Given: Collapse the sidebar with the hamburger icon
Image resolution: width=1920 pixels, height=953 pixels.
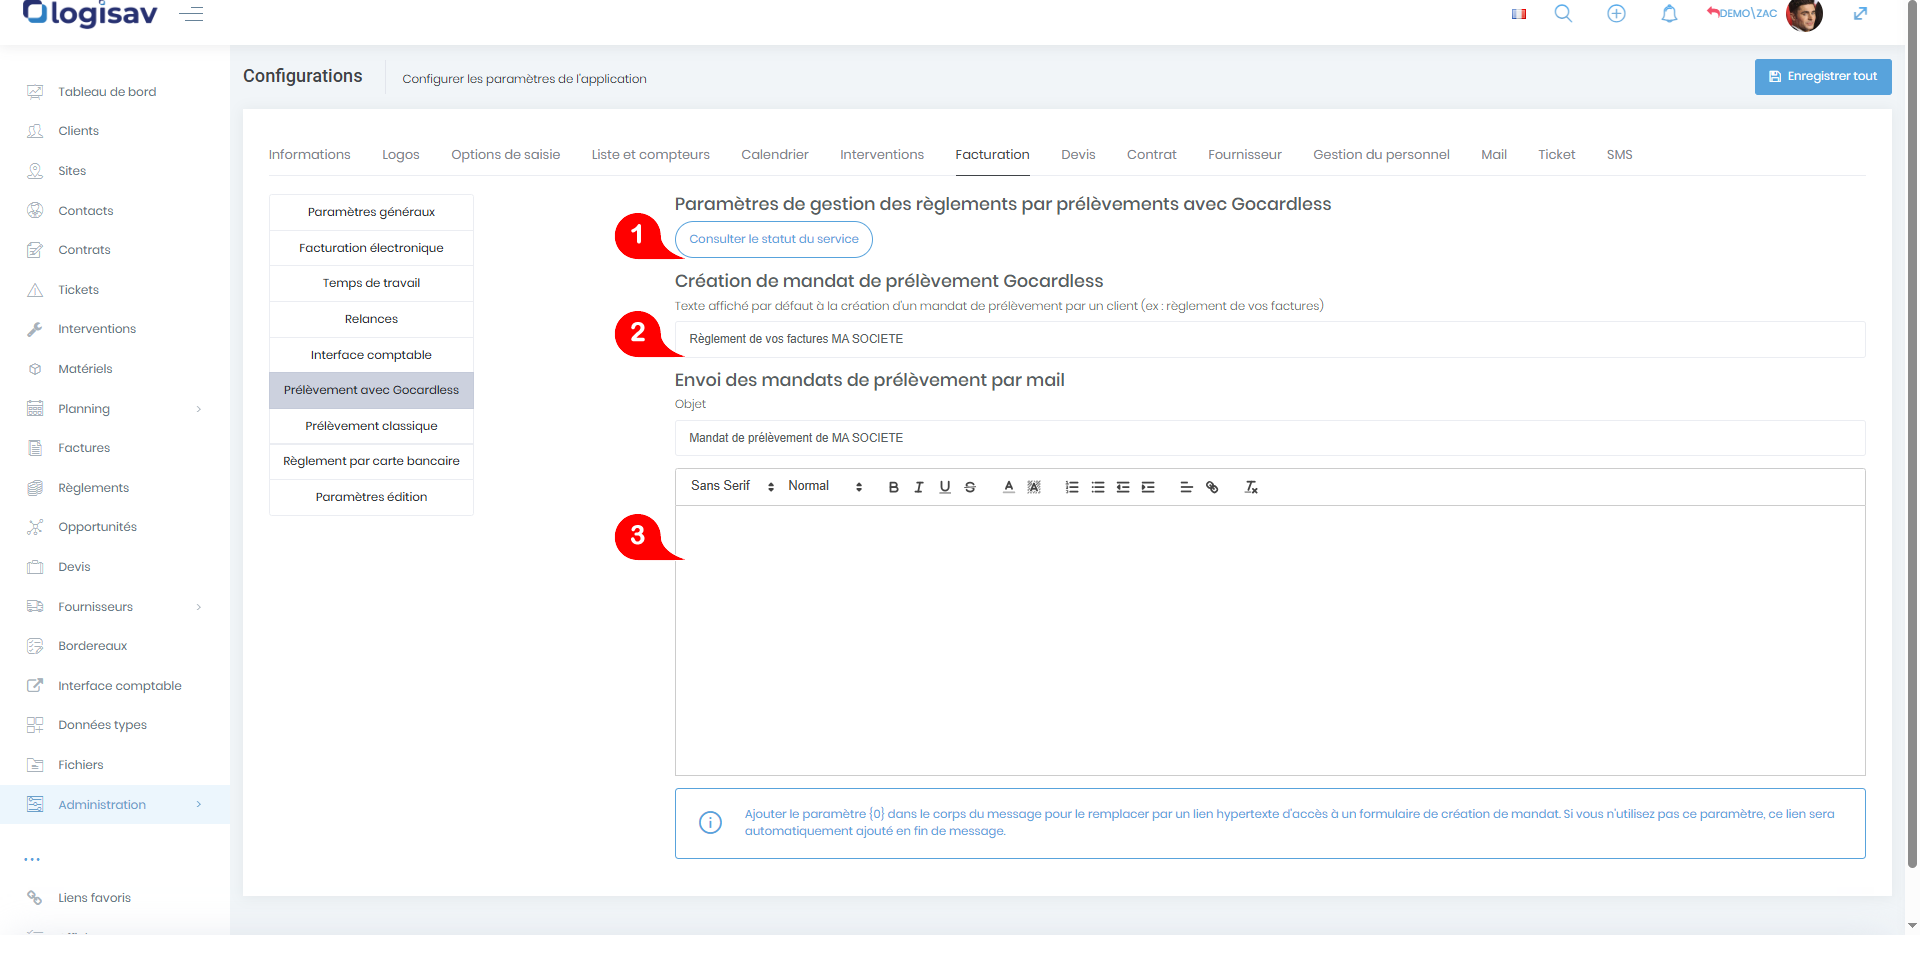Looking at the screenshot, I should point(191,14).
